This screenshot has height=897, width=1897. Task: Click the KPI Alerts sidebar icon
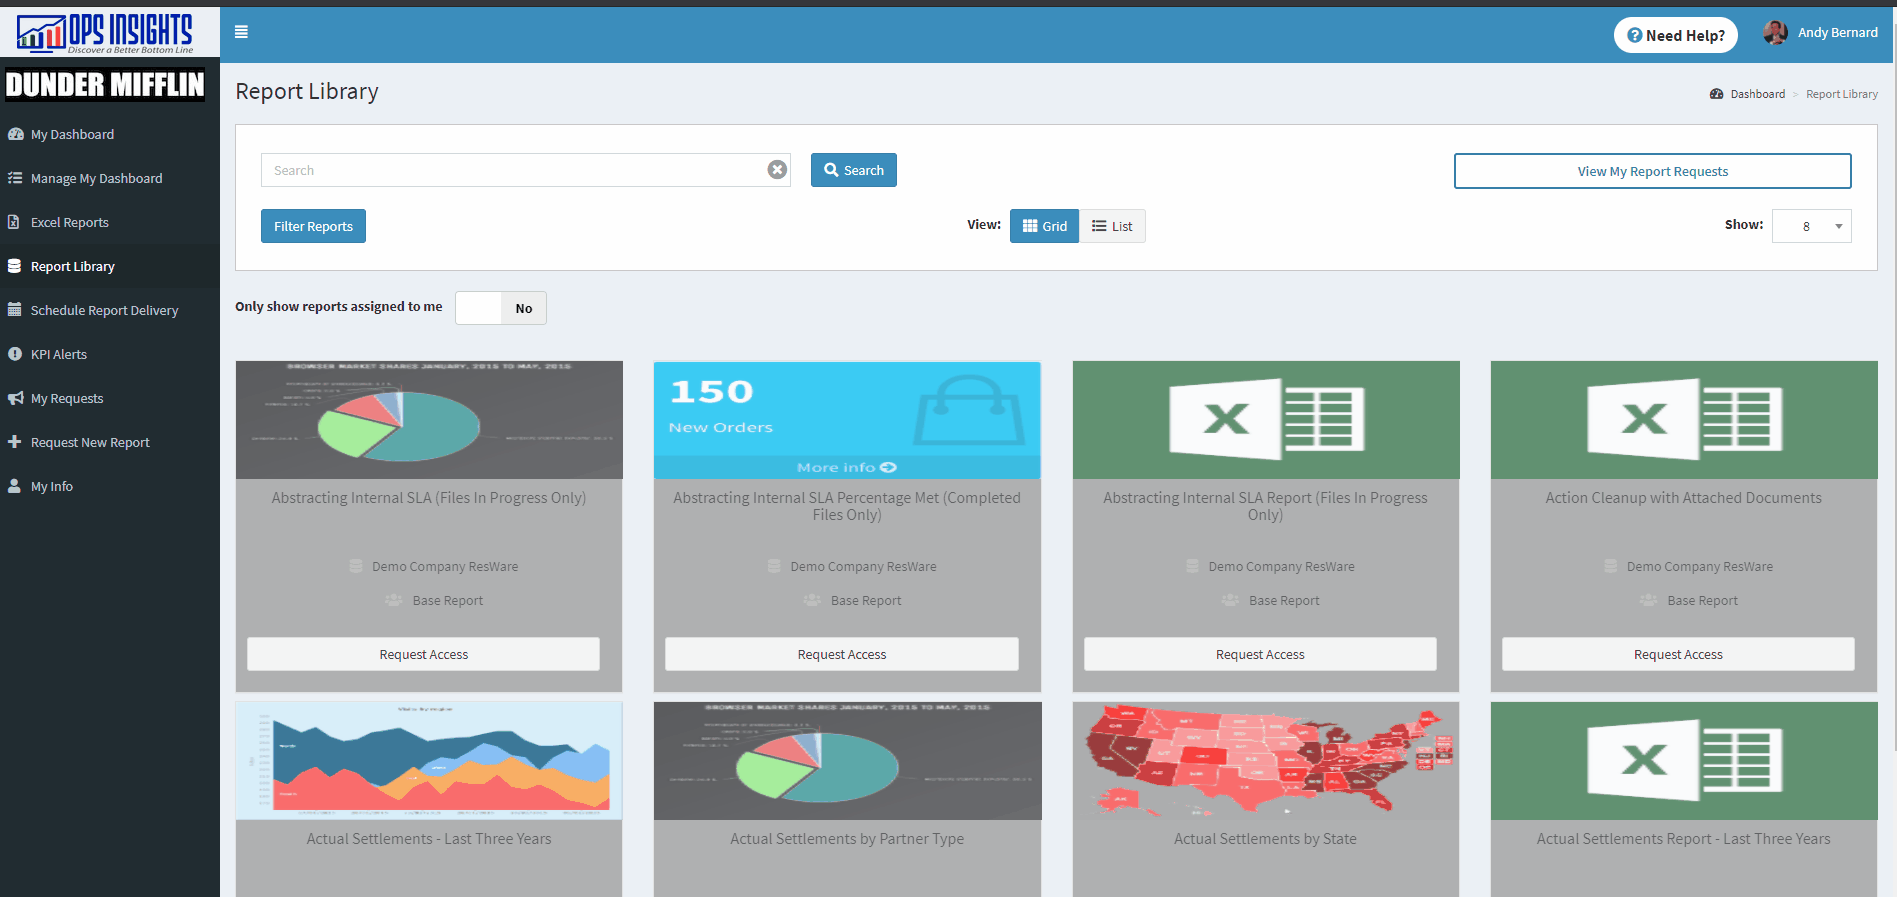[15, 354]
